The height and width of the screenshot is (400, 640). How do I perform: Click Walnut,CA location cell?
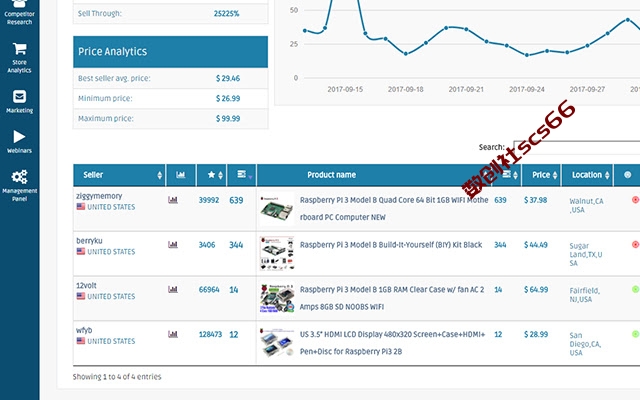[x=586, y=205]
